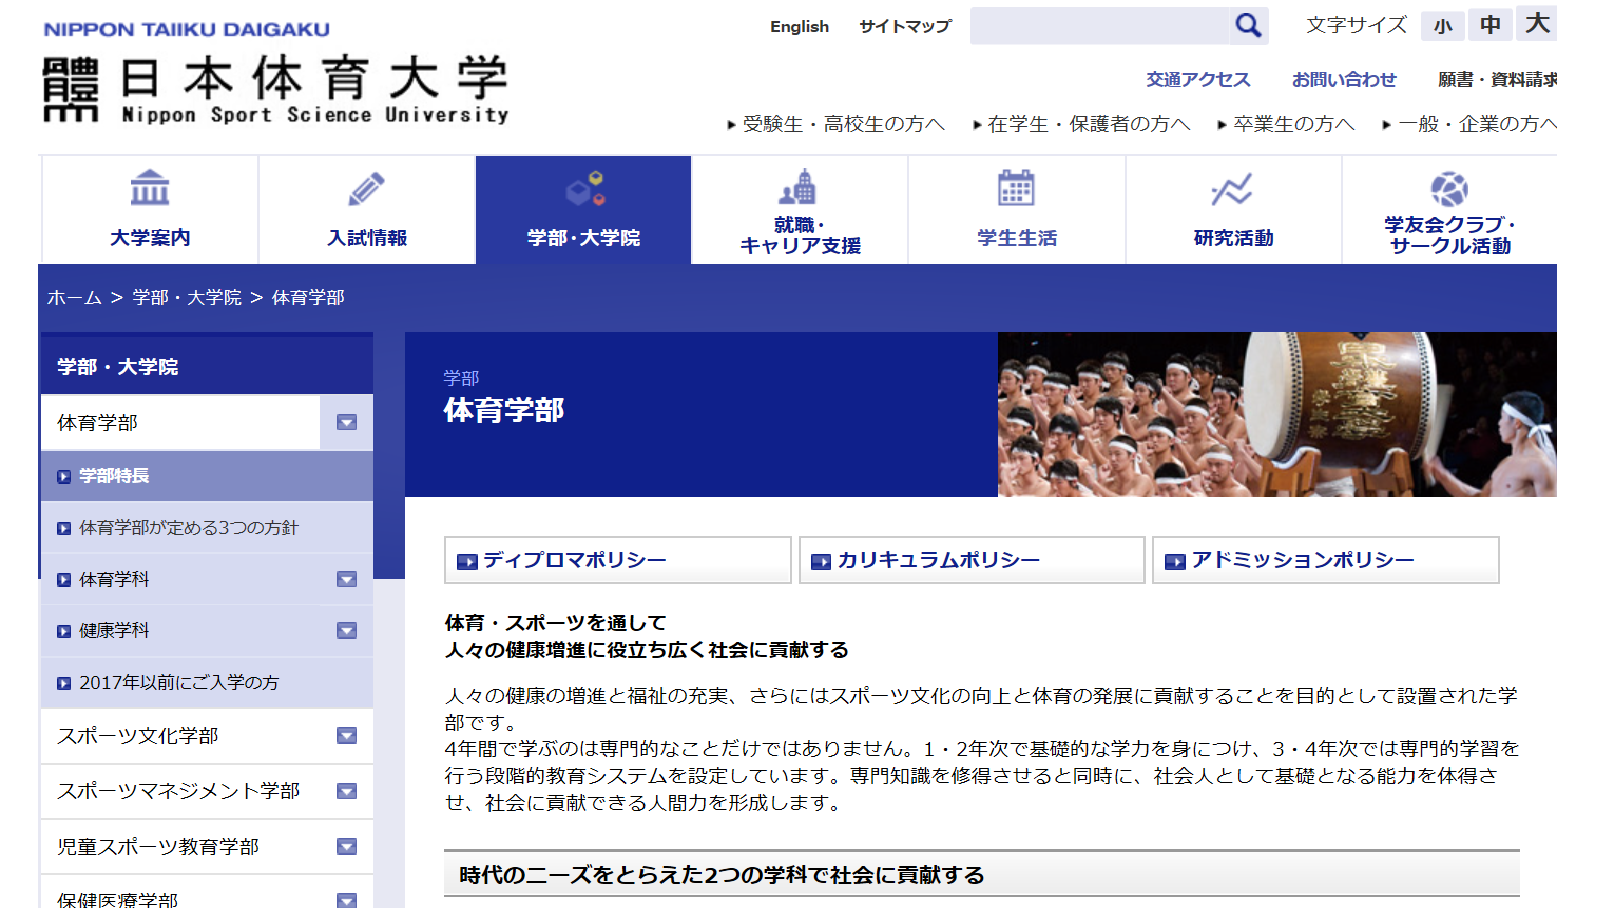
Task: Set text size to 大
Action: tap(1537, 24)
